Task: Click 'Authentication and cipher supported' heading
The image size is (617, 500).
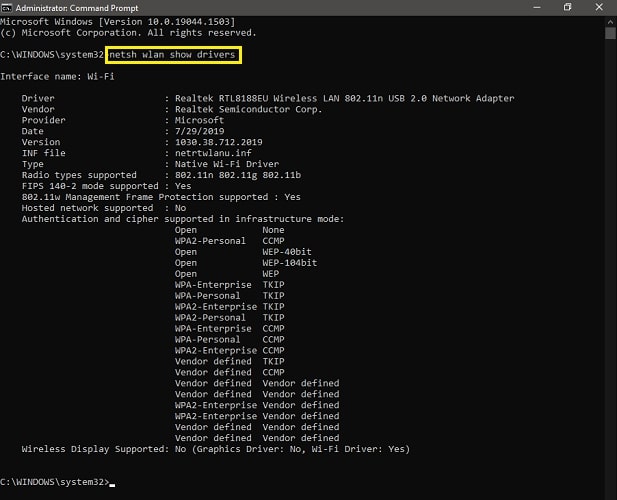Action: [183, 219]
